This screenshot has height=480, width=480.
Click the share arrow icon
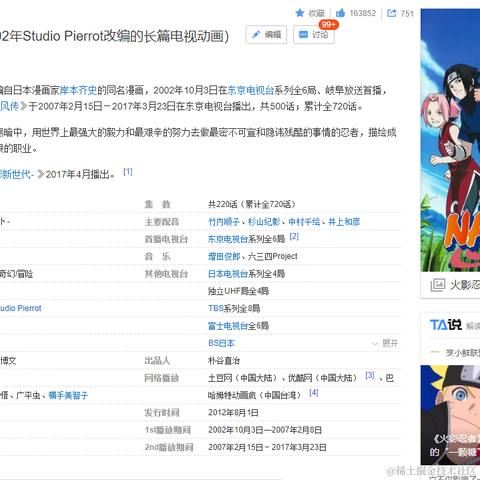(x=391, y=13)
